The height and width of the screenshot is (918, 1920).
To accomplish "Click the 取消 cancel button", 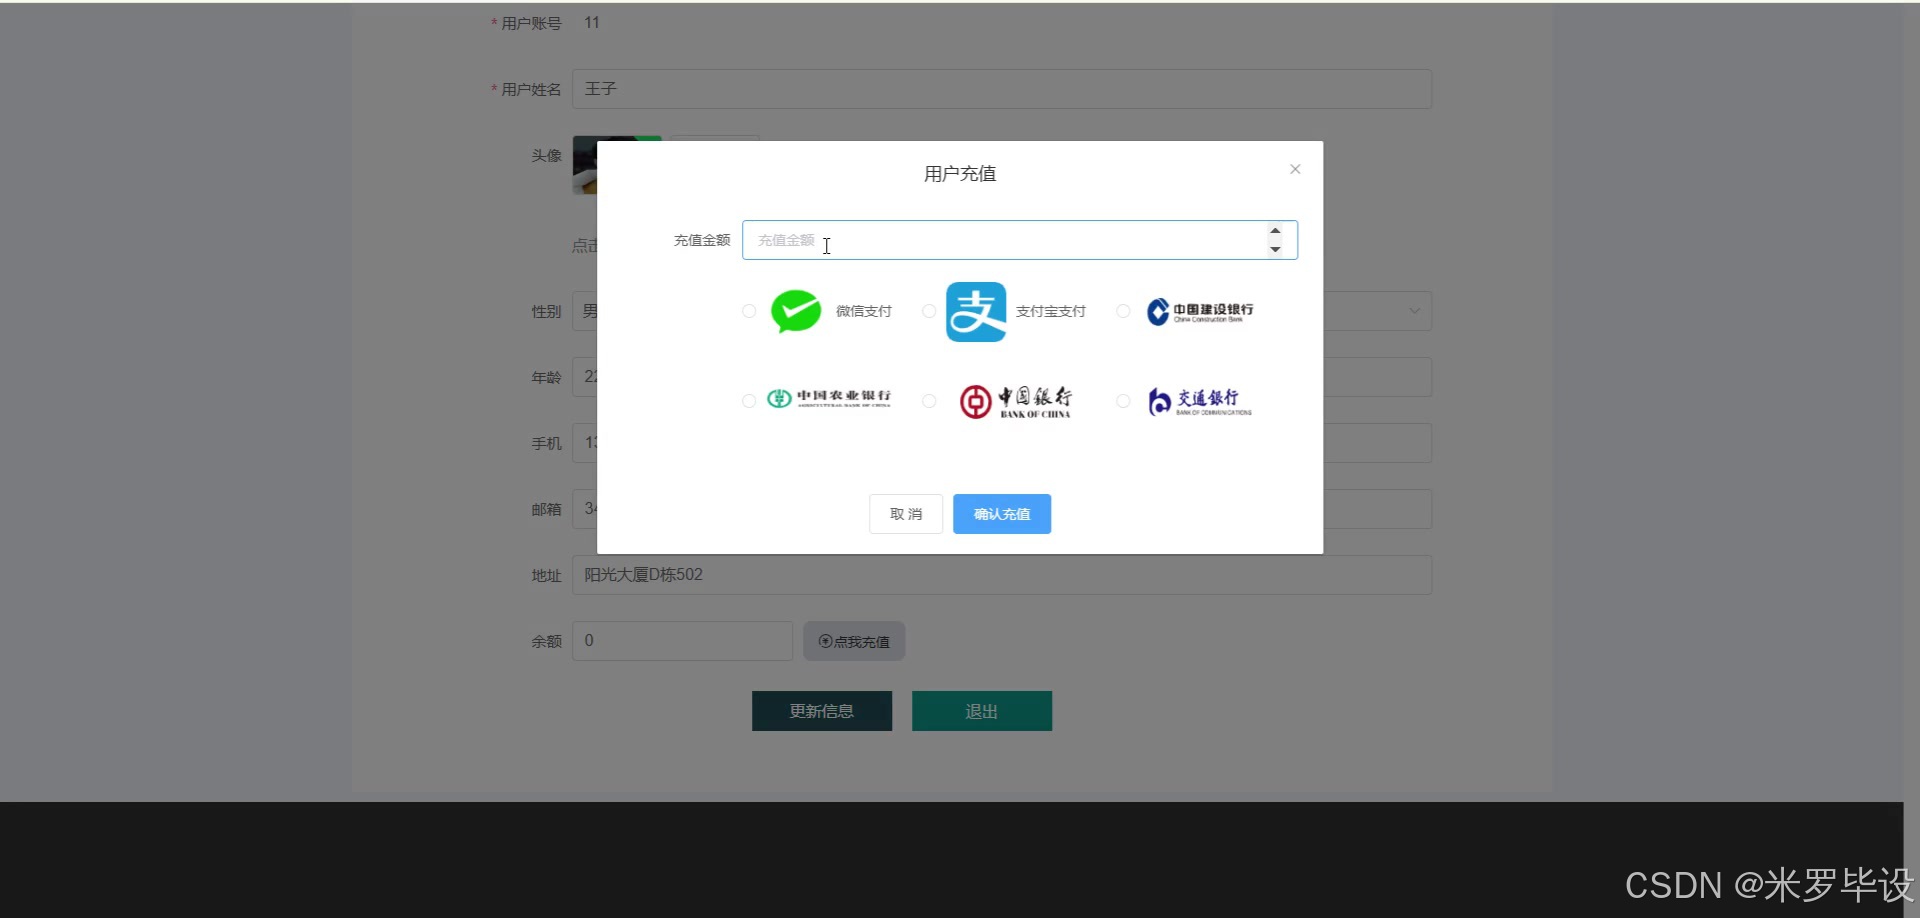I will [x=905, y=513].
